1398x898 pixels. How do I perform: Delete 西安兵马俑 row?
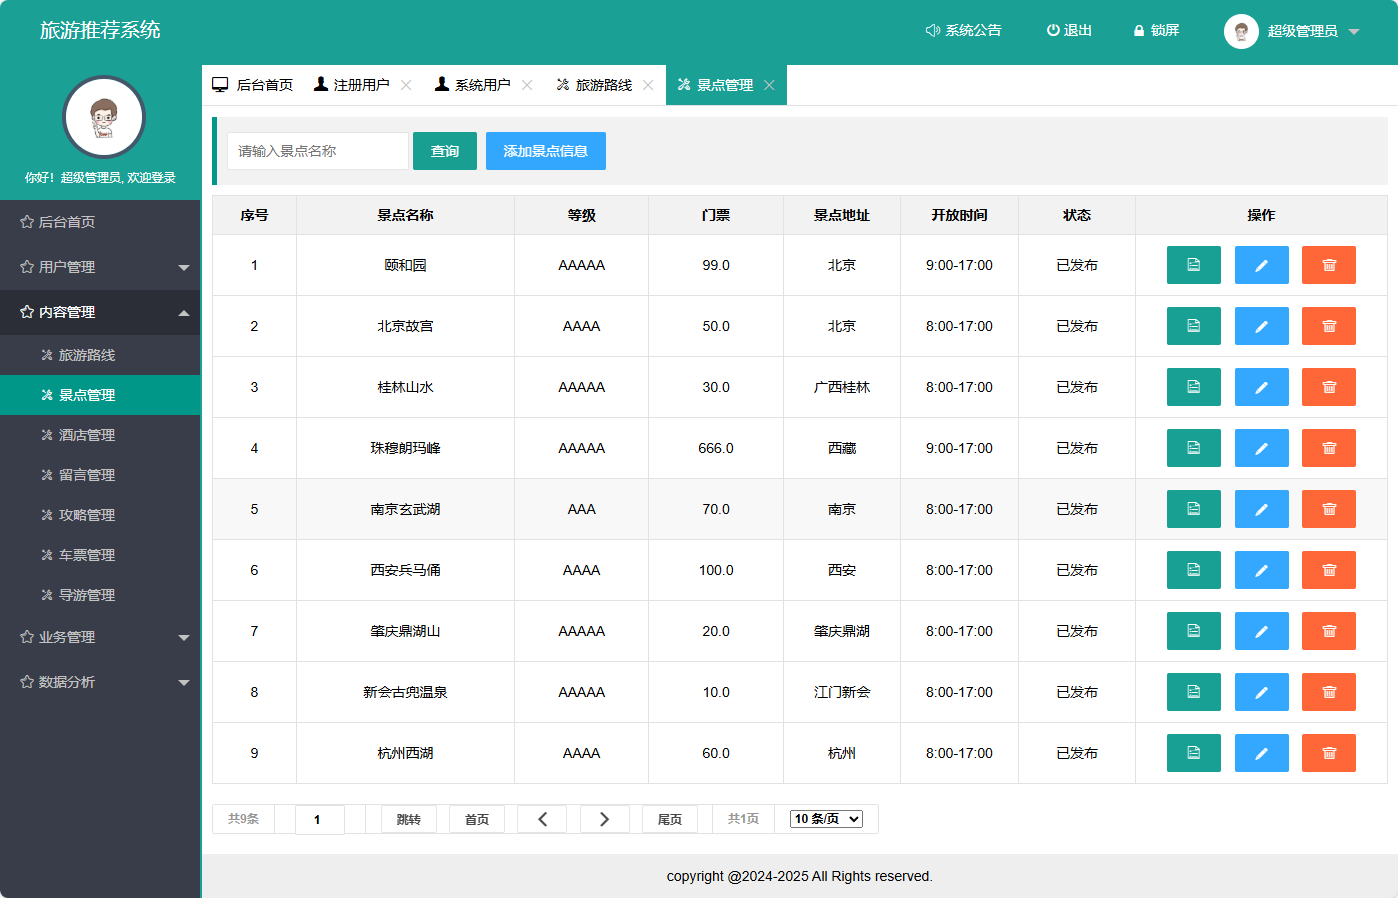(1329, 570)
